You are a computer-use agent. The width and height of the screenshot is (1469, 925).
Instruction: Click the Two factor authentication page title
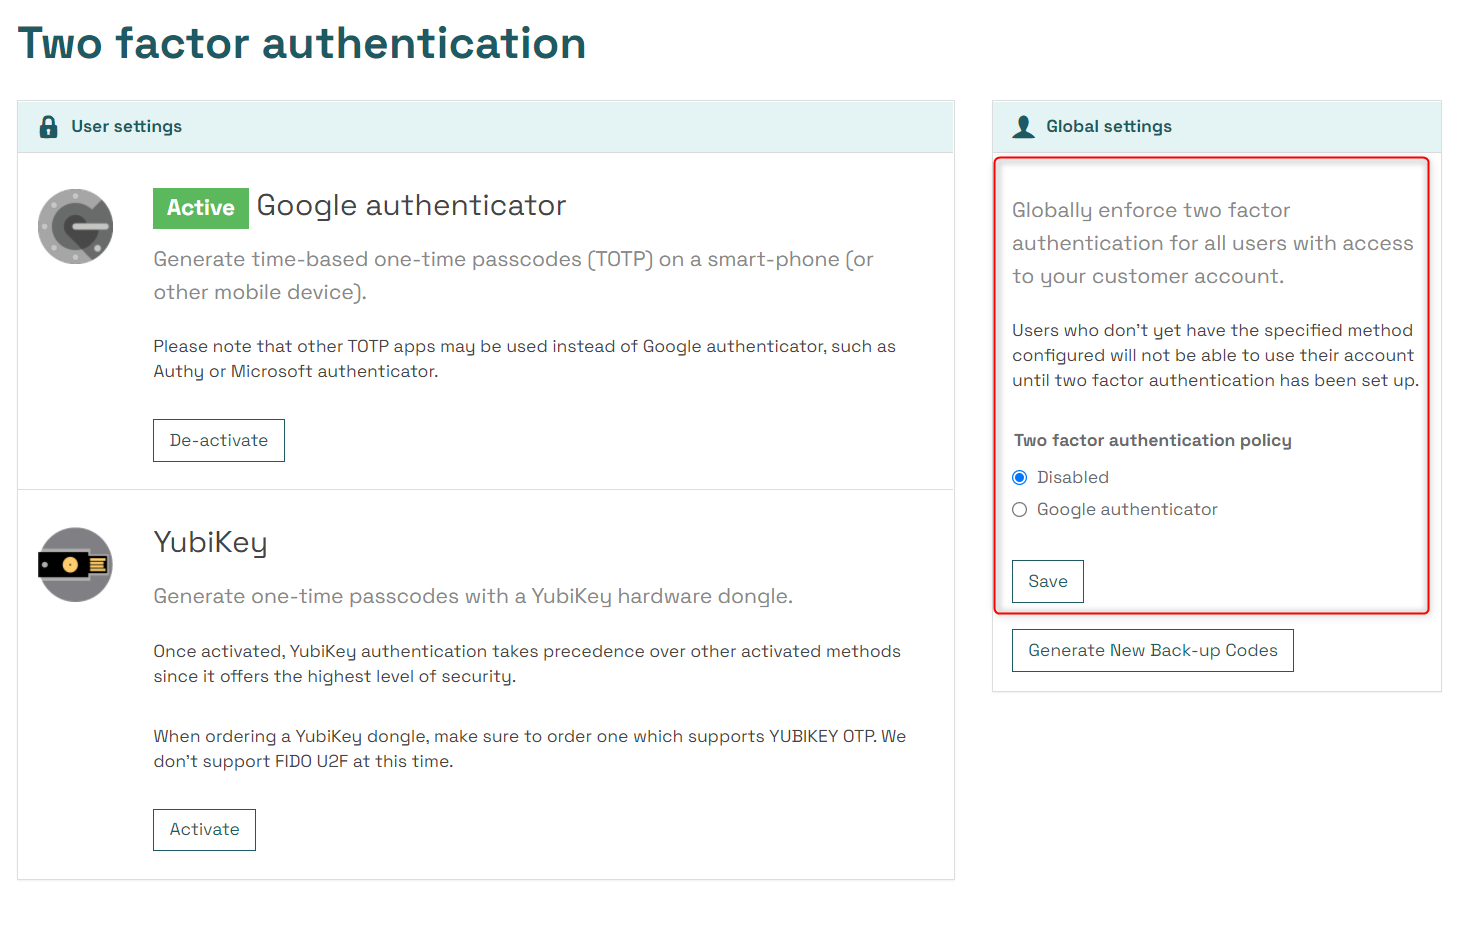(302, 43)
